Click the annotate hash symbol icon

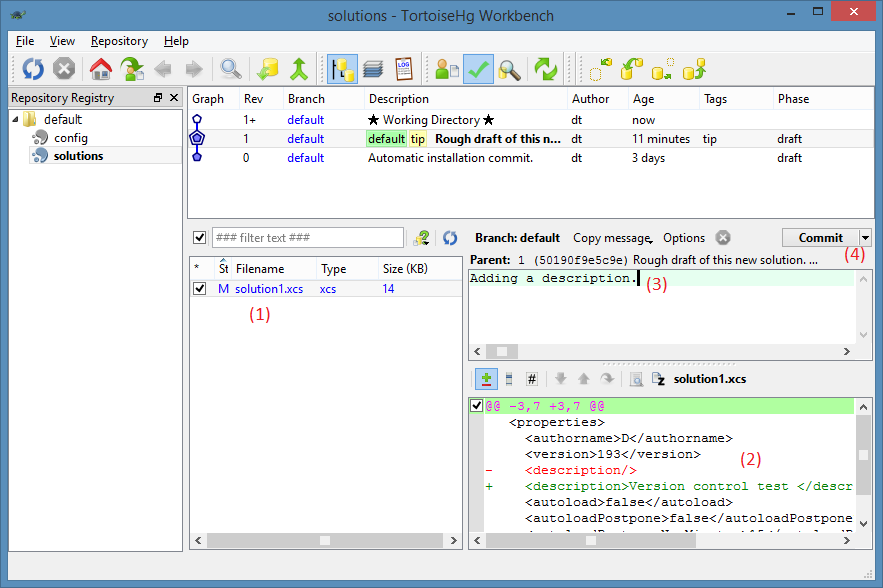point(532,379)
